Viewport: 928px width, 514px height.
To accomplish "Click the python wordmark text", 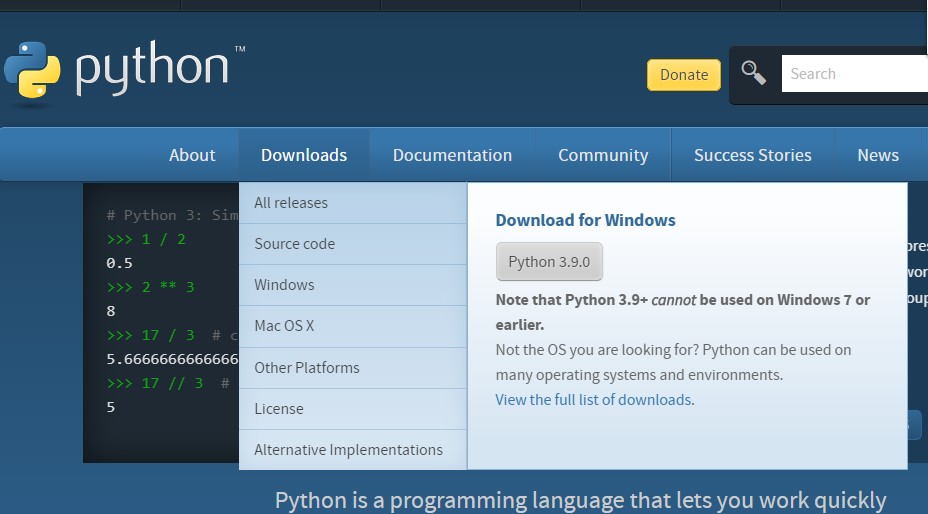I will [152, 68].
